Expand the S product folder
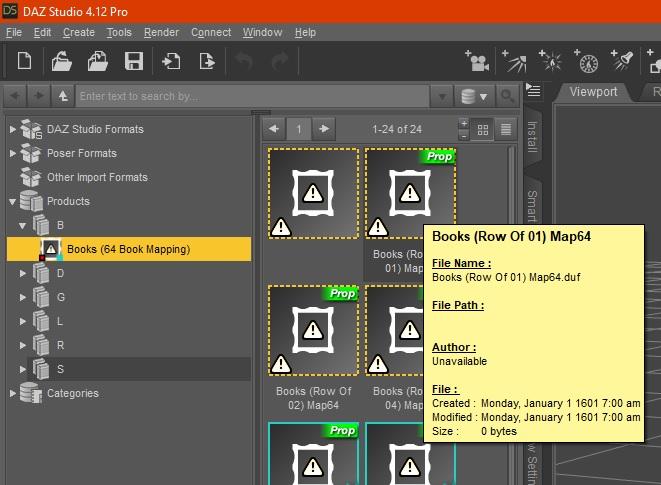The width and height of the screenshot is (661, 485). click(23, 369)
